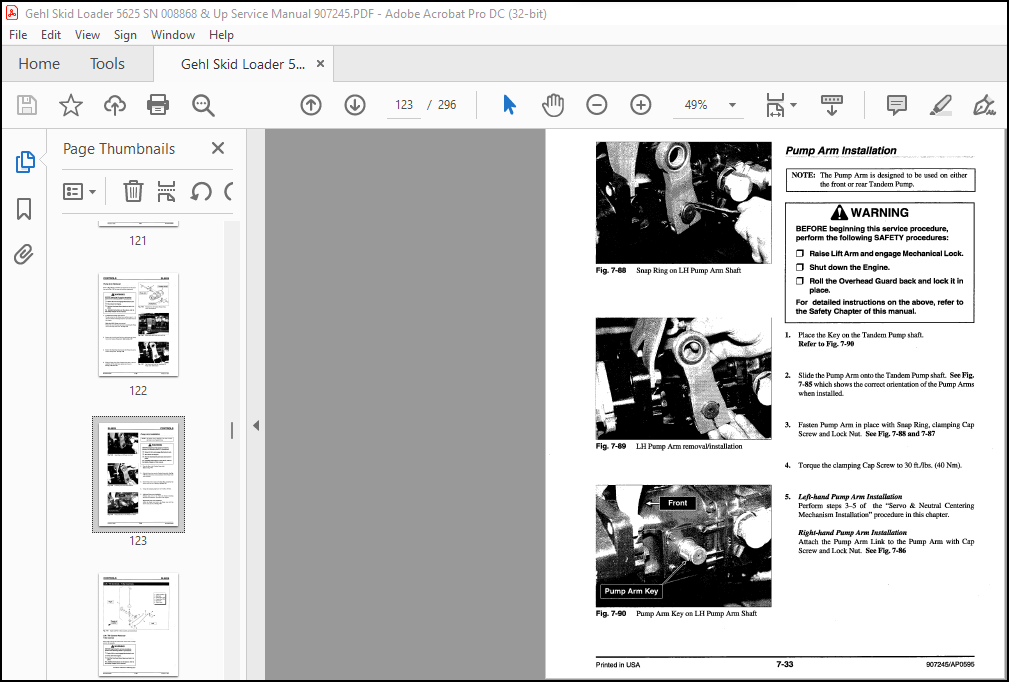This screenshot has height=682, width=1009.
Task: Click the Fig. 7-88 caption text
Action: coord(669,271)
